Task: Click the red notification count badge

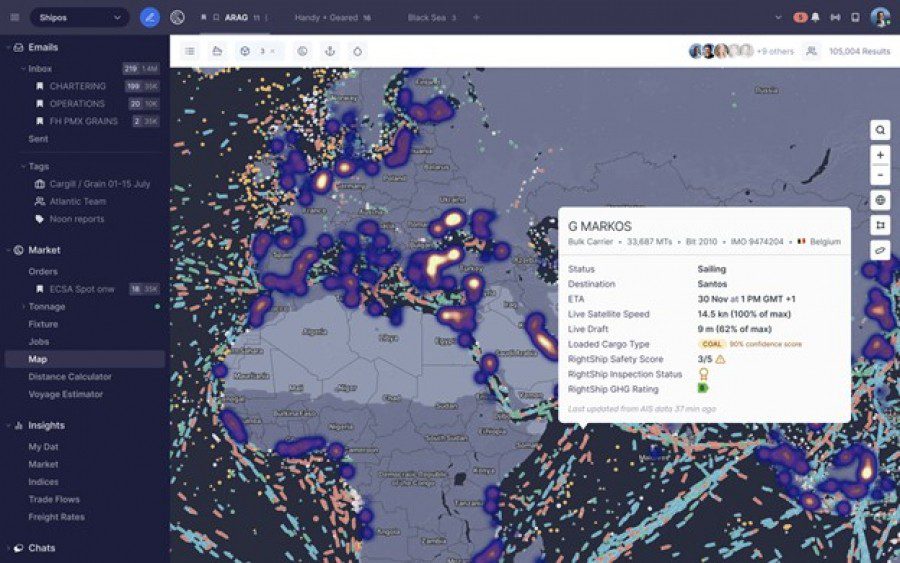Action: [x=800, y=17]
